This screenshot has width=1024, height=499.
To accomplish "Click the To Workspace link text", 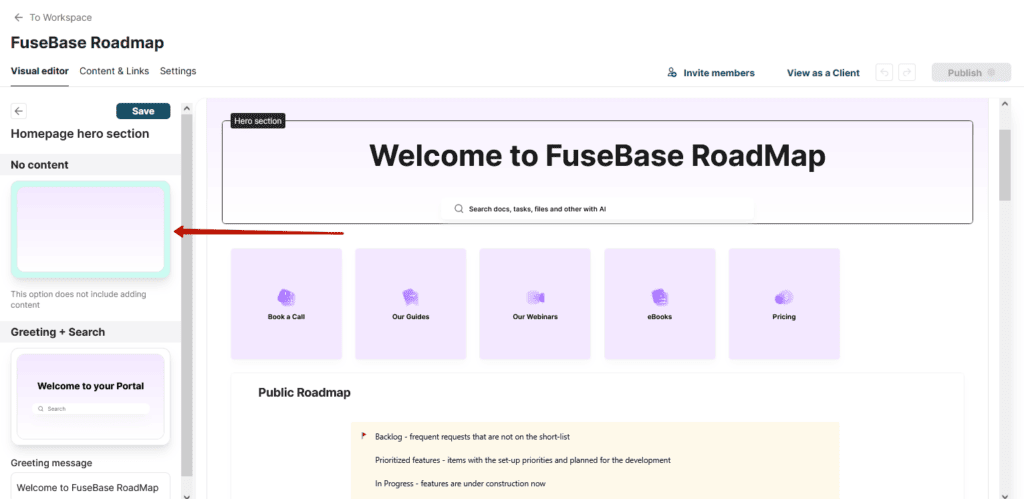I will pyautogui.click(x=61, y=18).
